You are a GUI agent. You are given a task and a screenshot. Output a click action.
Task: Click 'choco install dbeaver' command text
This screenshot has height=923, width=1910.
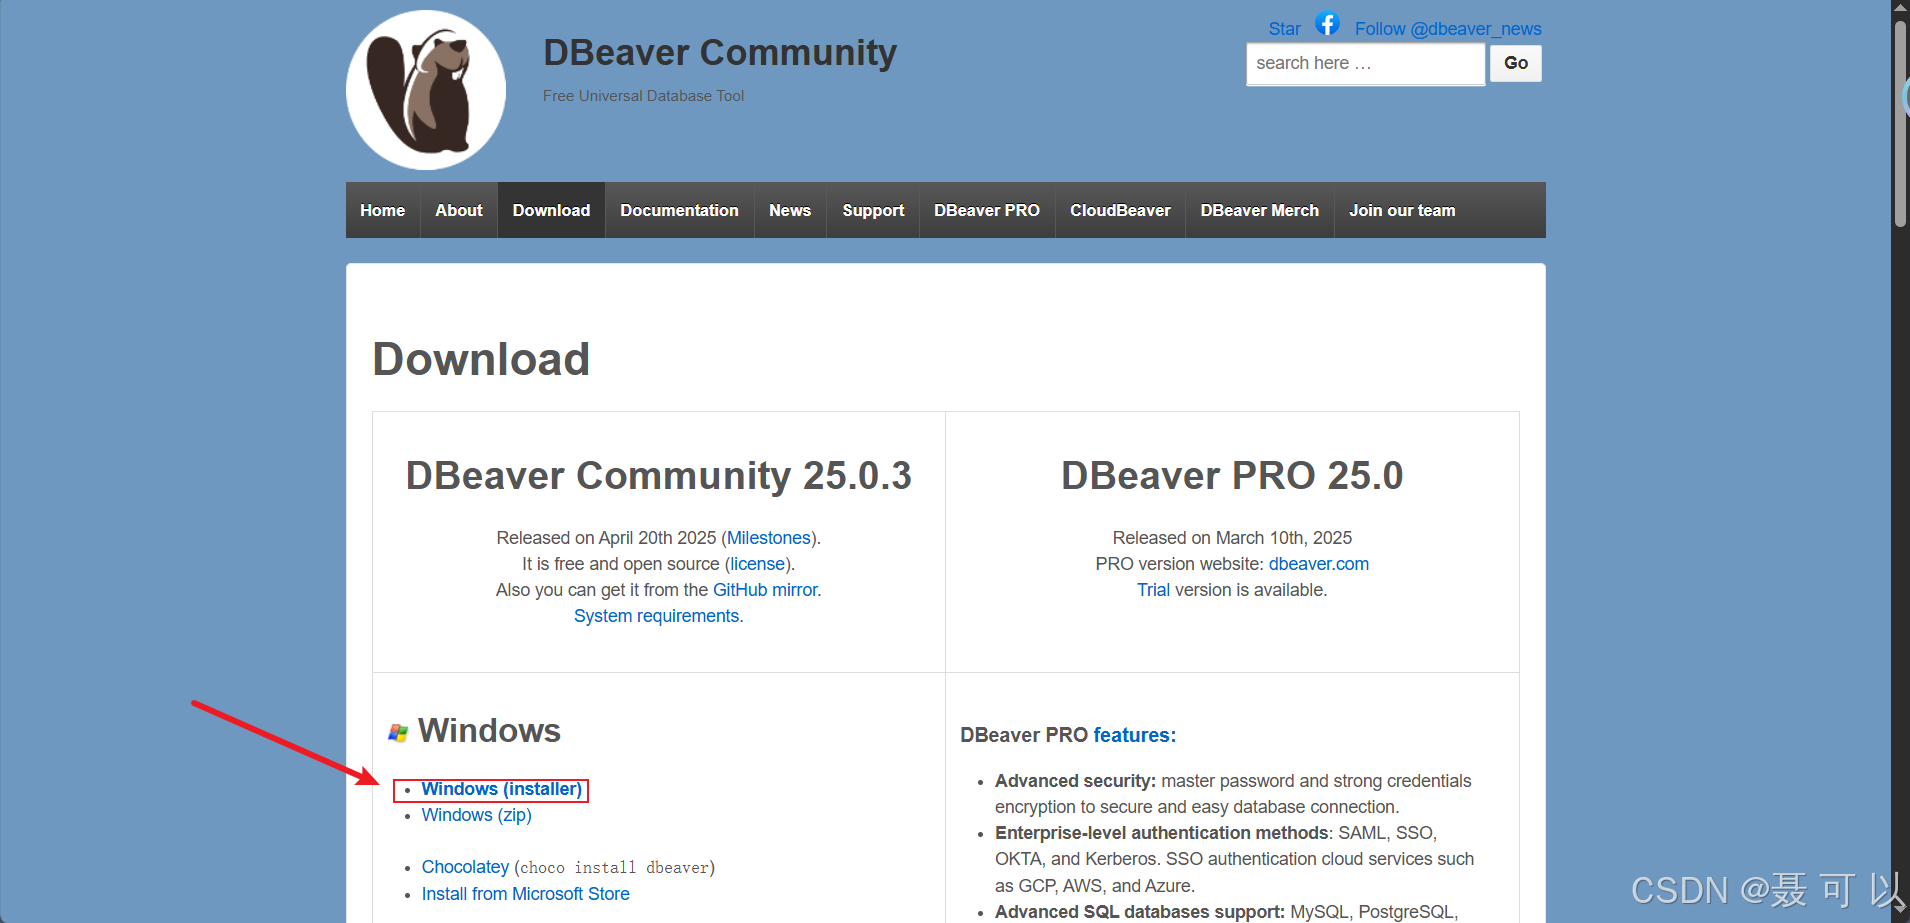[617, 868]
